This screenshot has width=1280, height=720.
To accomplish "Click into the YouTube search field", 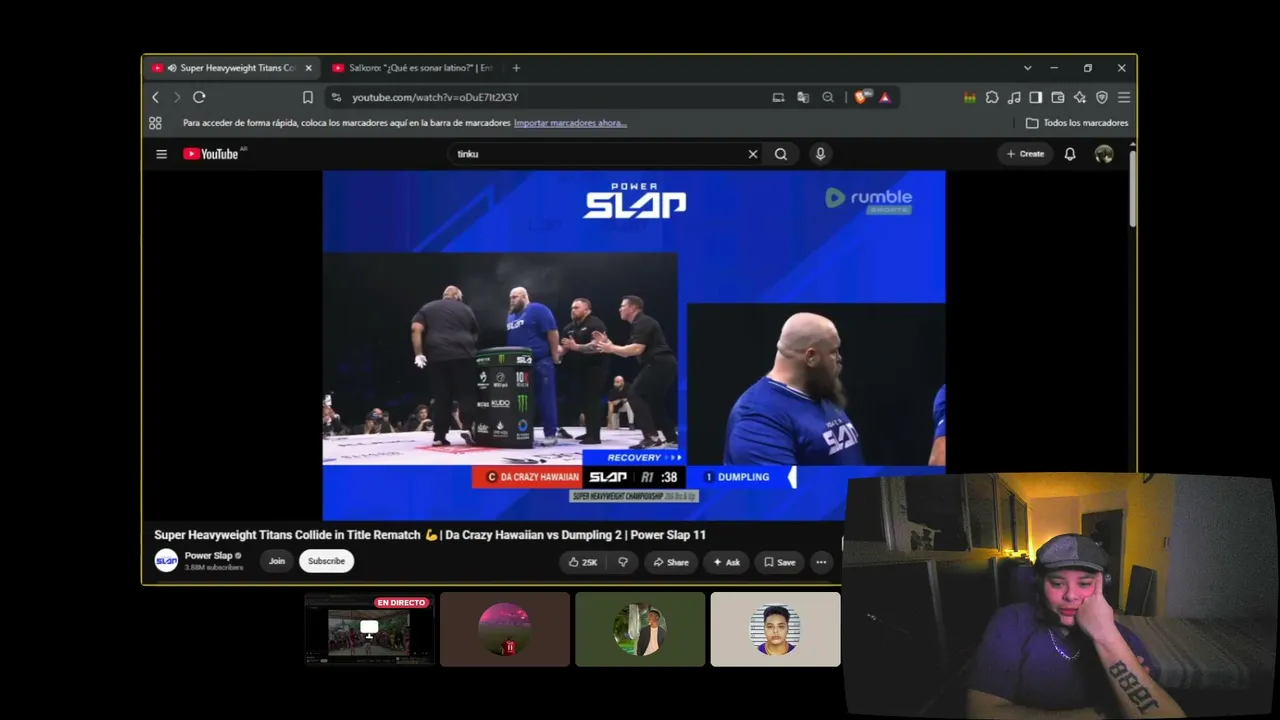I will [x=600, y=154].
